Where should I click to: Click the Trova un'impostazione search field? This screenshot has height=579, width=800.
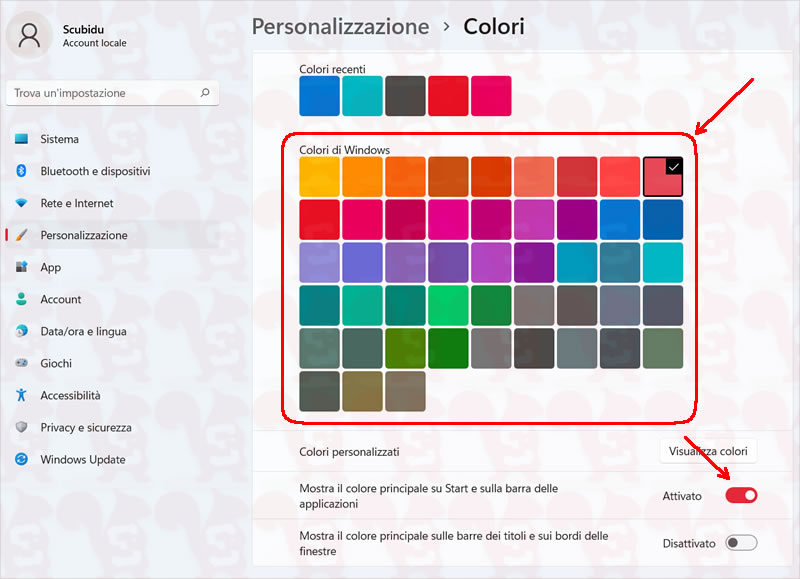point(112,93)
